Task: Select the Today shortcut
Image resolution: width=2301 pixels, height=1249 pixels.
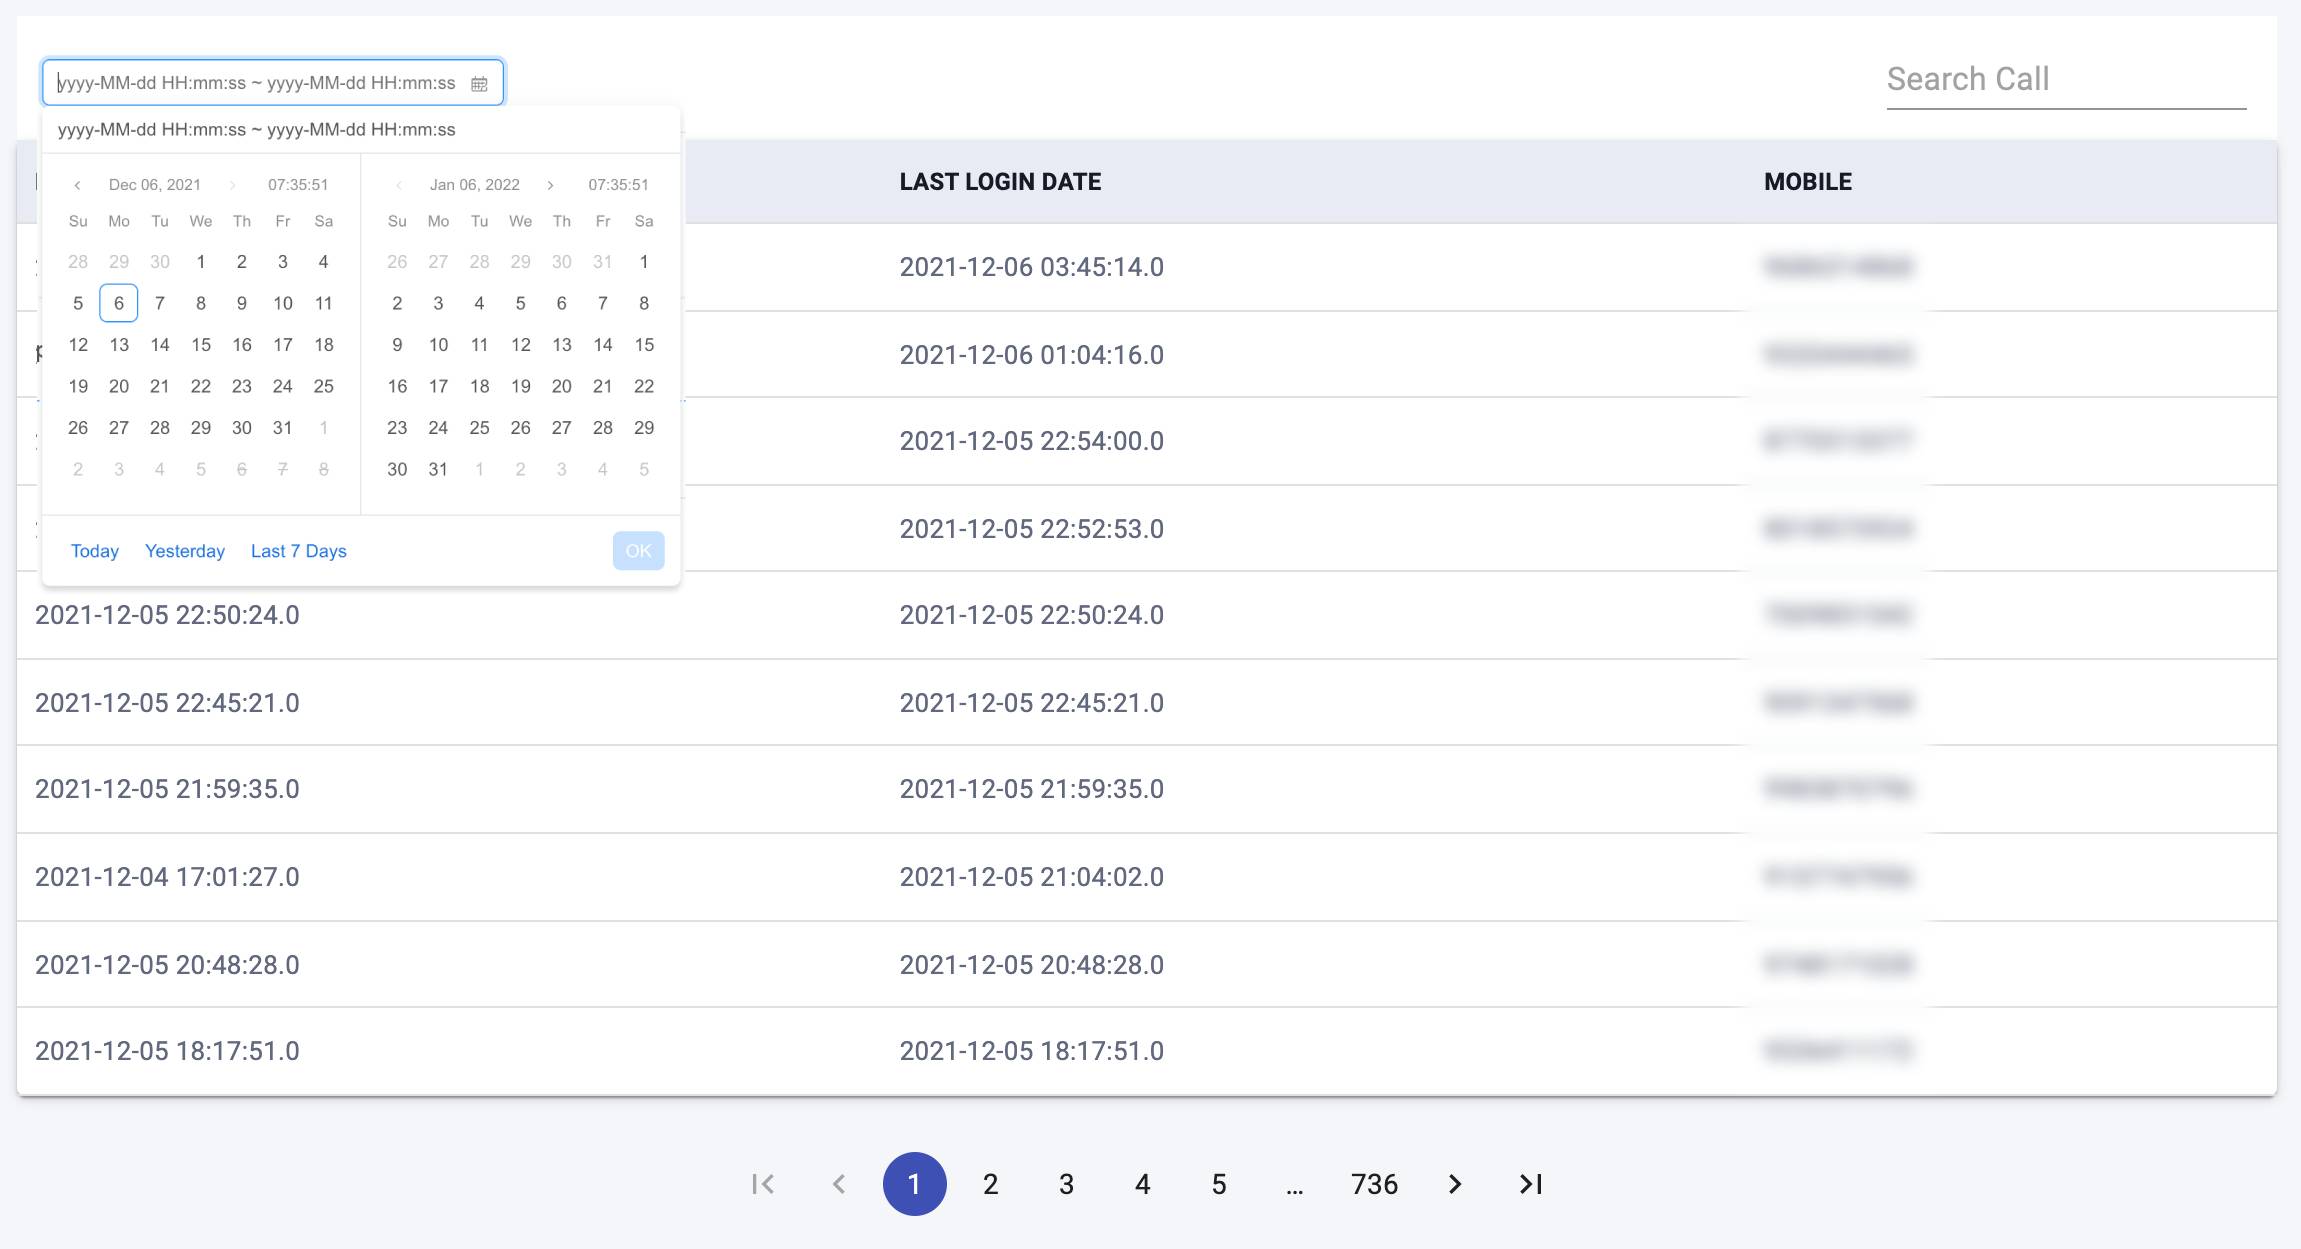Action: coord(95,551)
